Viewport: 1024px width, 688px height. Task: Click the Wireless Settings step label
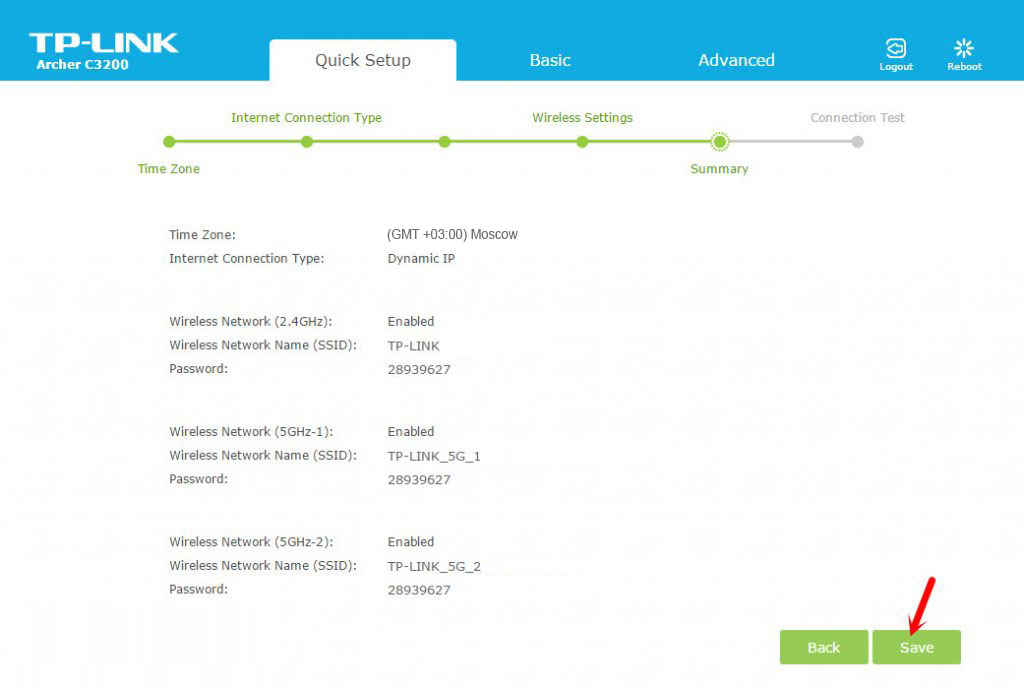[582, 117]
